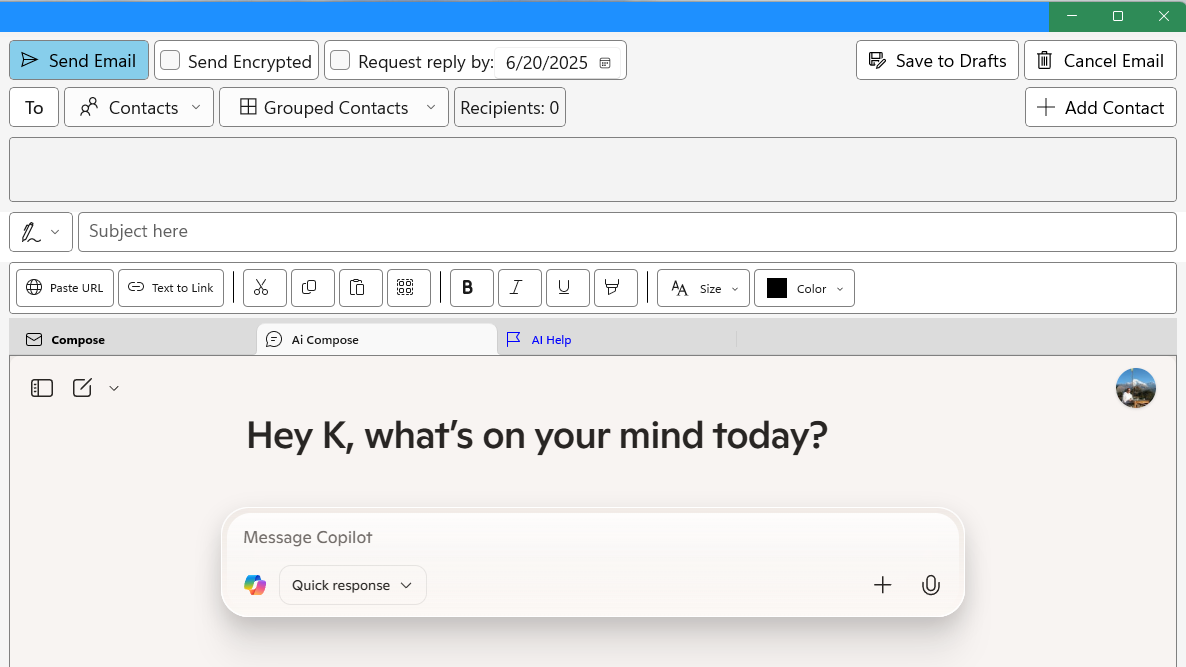
Task: Open the Quick response mode dropdown
Action: [352, 586]
